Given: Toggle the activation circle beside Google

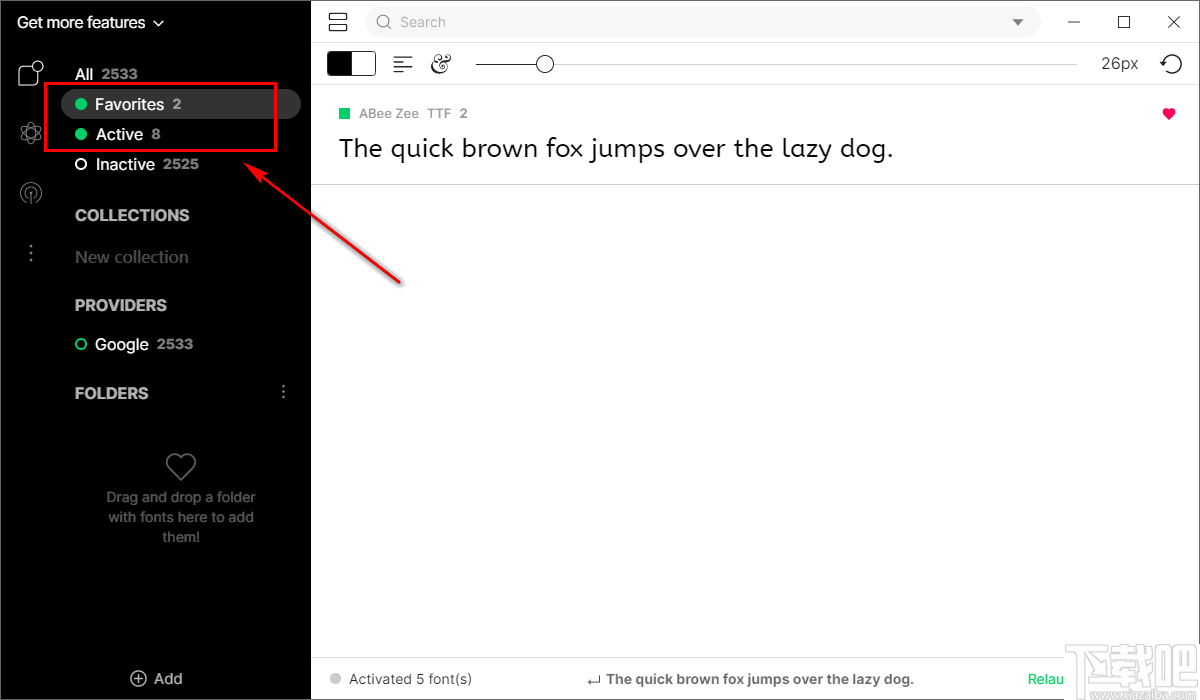Looking at the screenshot, I should click(x=81, y=344).
